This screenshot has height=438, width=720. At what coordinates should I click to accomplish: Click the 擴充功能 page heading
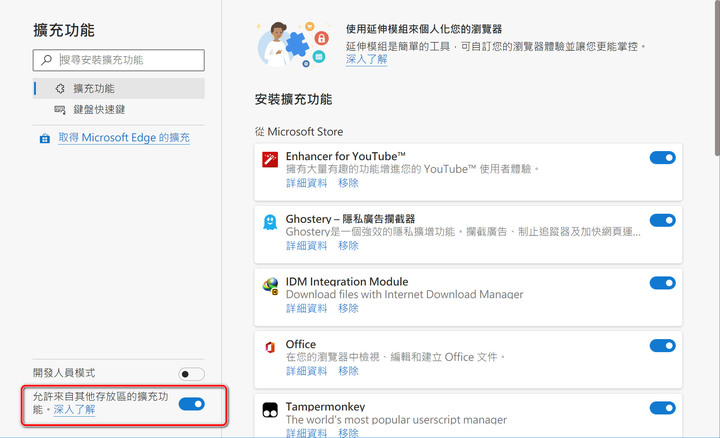[x=64, y=30]
